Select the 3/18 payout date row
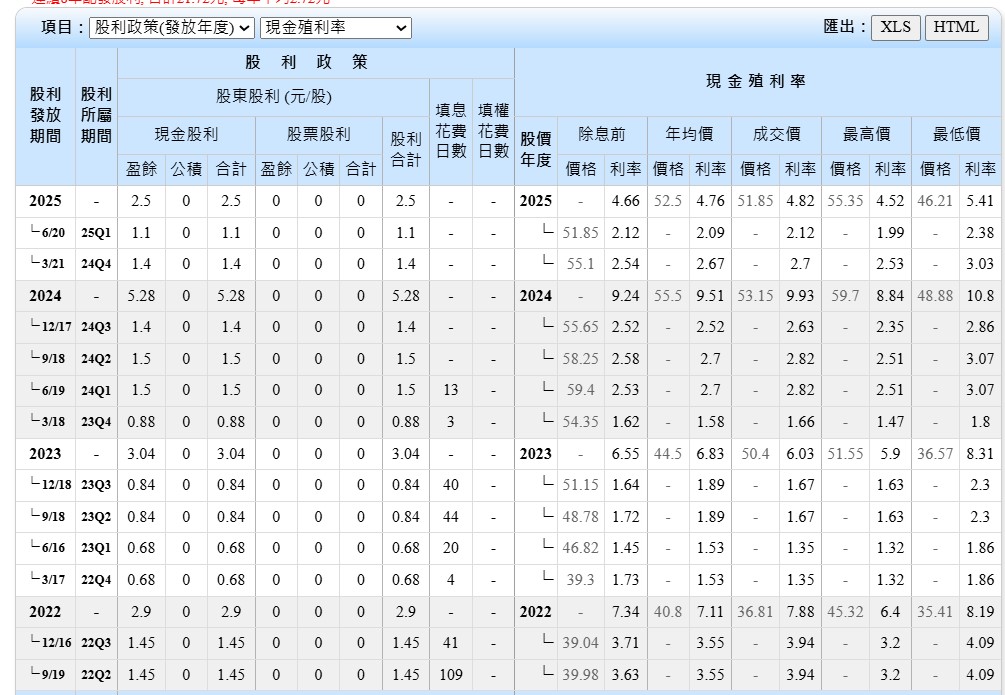This screenshot has width=1005, height=695. (46, 422)
